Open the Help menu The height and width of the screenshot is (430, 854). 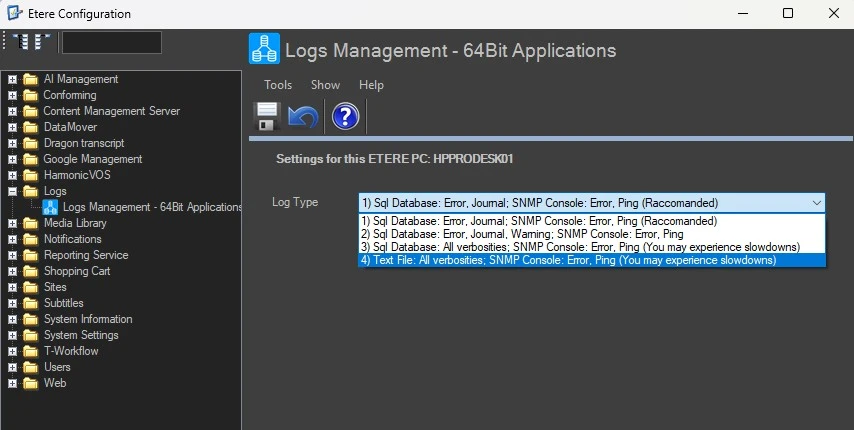(371, 85)
